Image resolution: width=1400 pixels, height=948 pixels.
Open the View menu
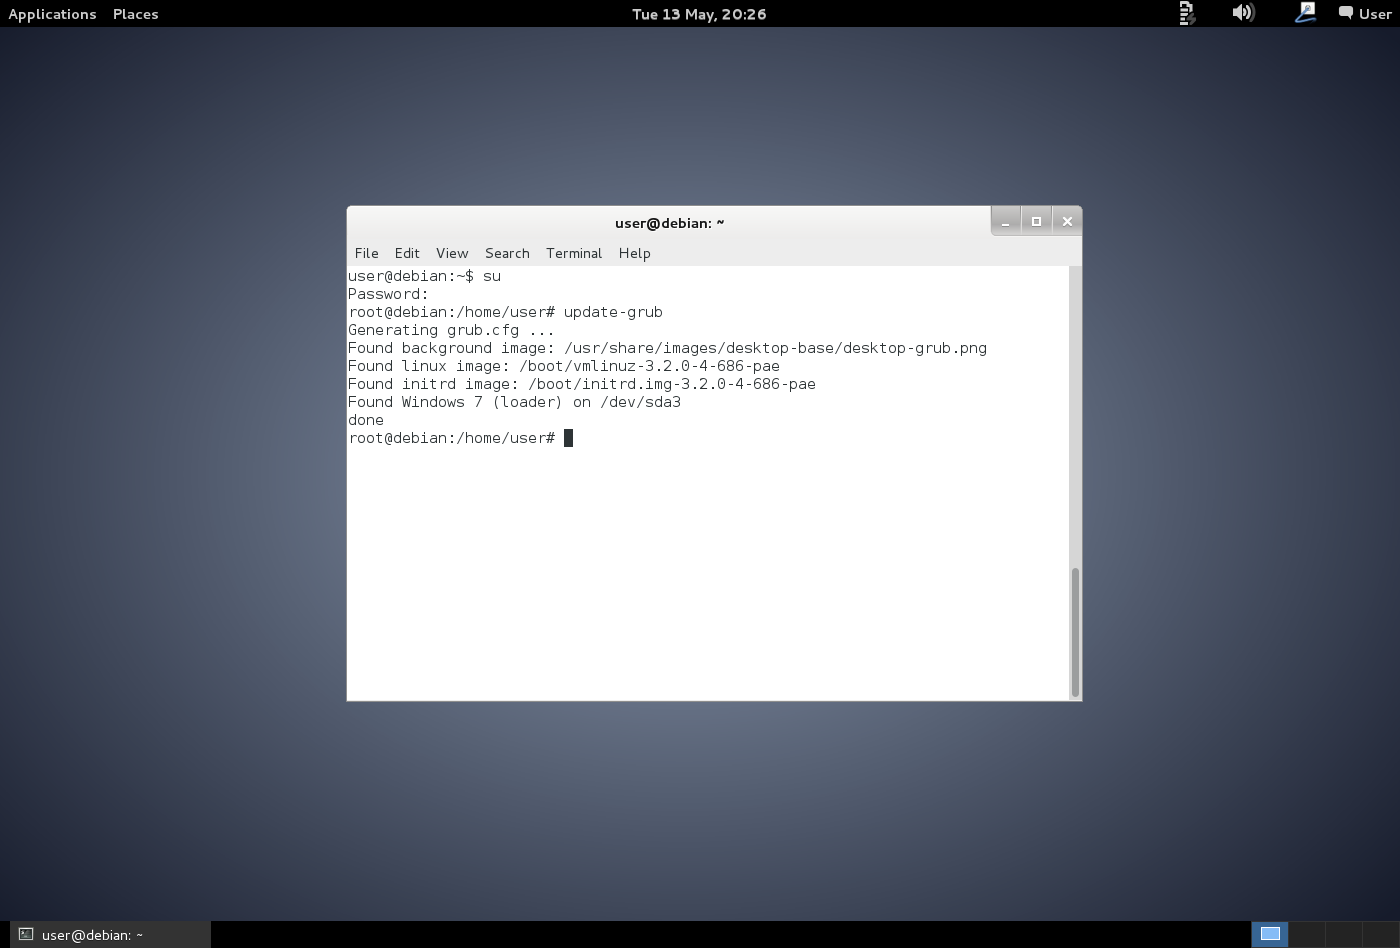[452, 253]
